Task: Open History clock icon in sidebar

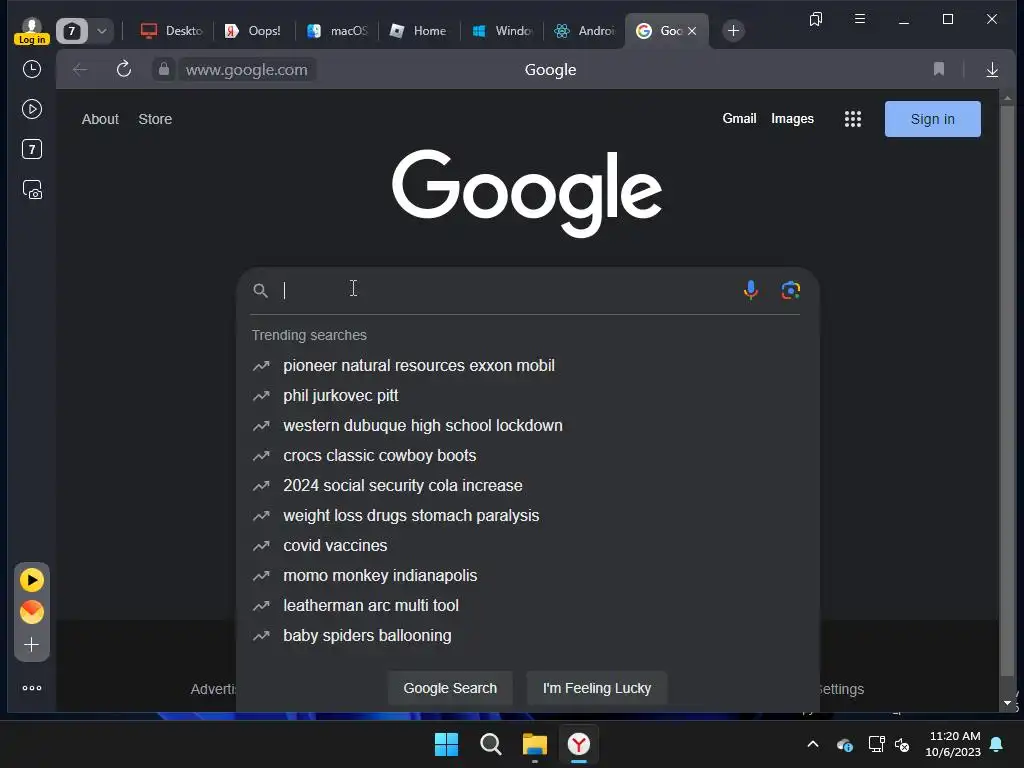Action: pos(31,69)
